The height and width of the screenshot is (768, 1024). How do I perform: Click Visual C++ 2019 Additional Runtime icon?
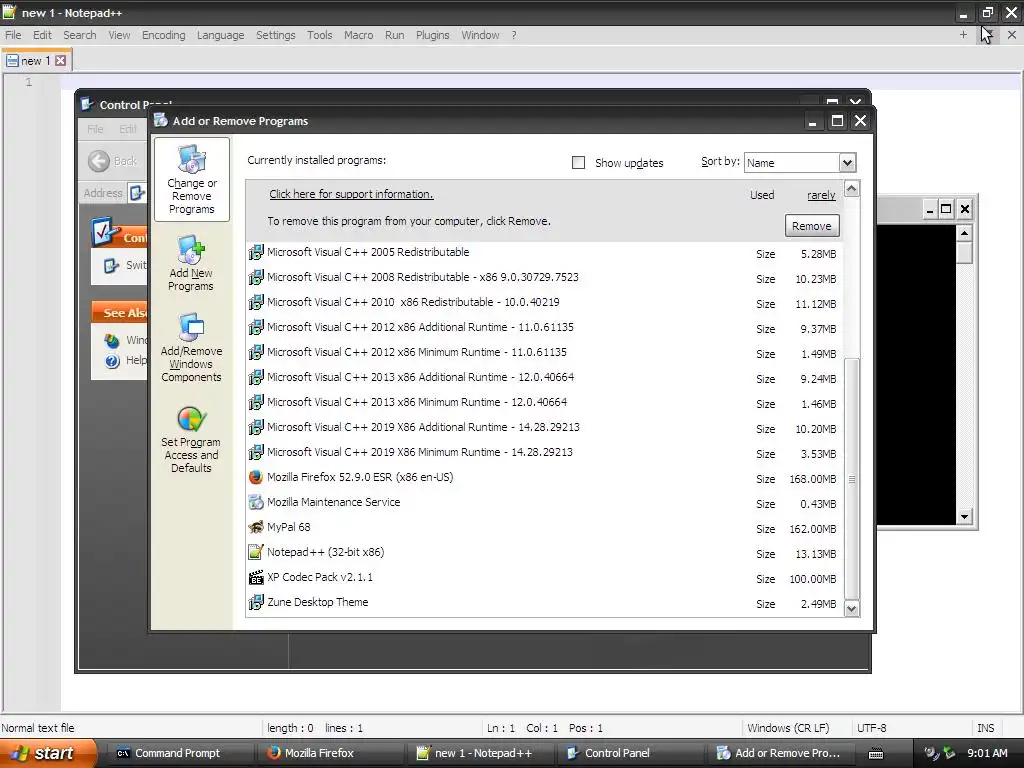[x=256, y=427]
